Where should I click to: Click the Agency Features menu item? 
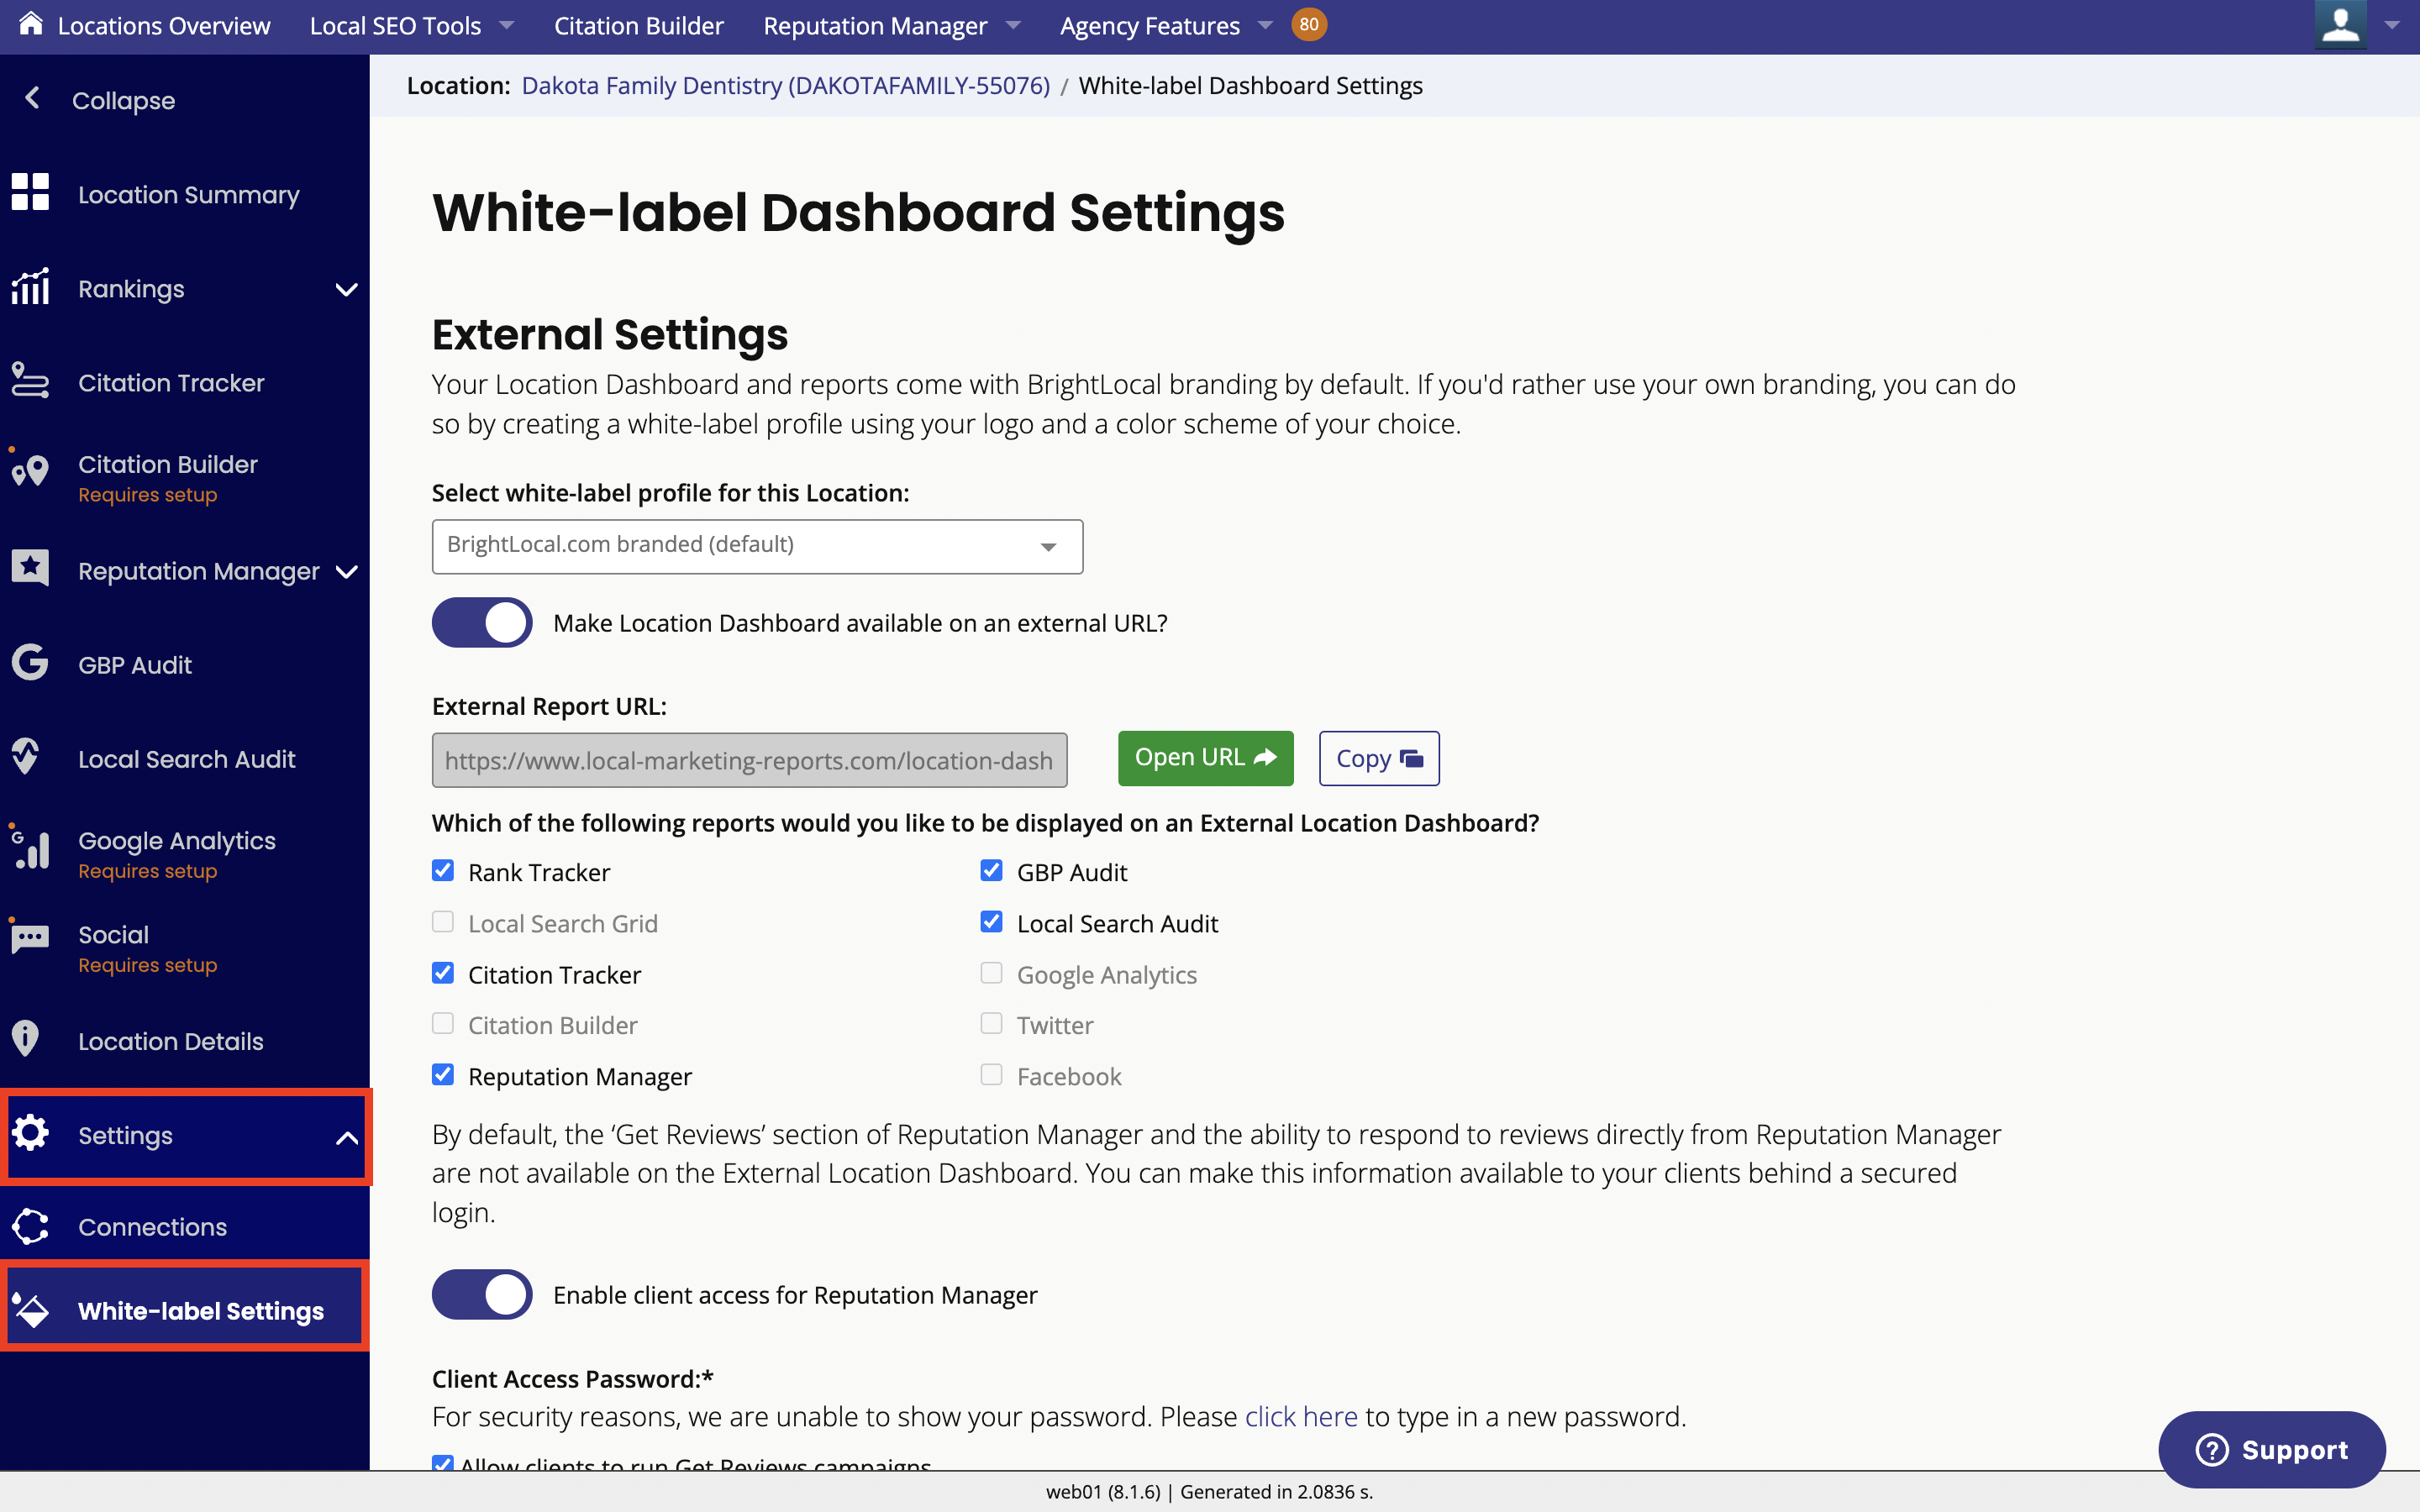1160,24
